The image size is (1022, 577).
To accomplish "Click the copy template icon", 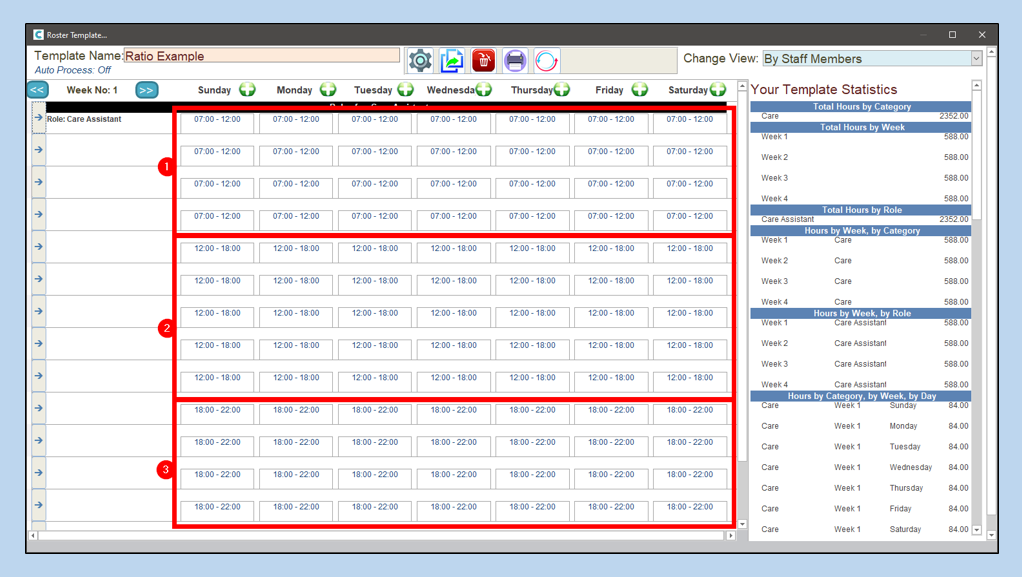I will [452, 60].
